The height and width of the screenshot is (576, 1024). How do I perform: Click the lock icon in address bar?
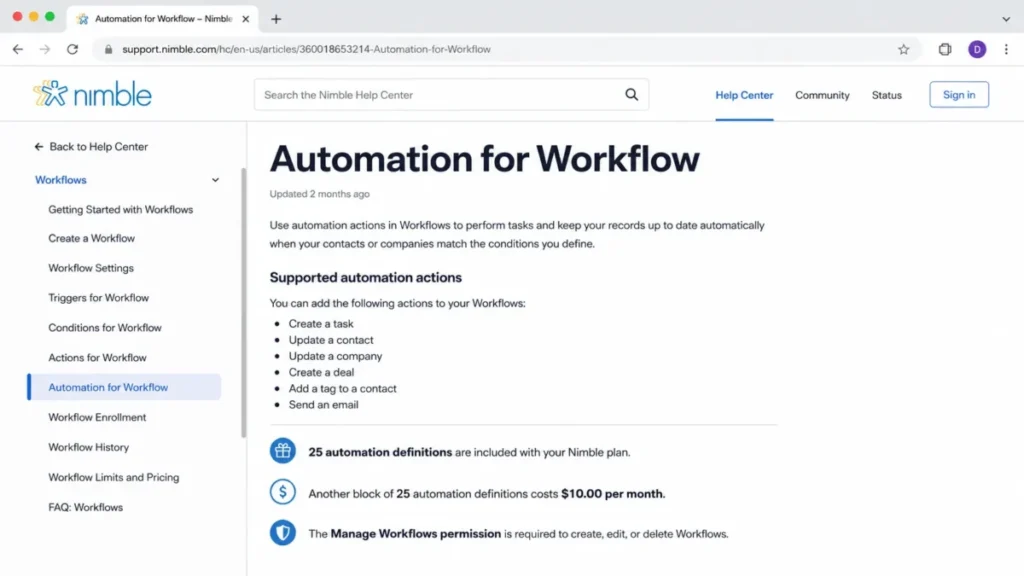108,49
